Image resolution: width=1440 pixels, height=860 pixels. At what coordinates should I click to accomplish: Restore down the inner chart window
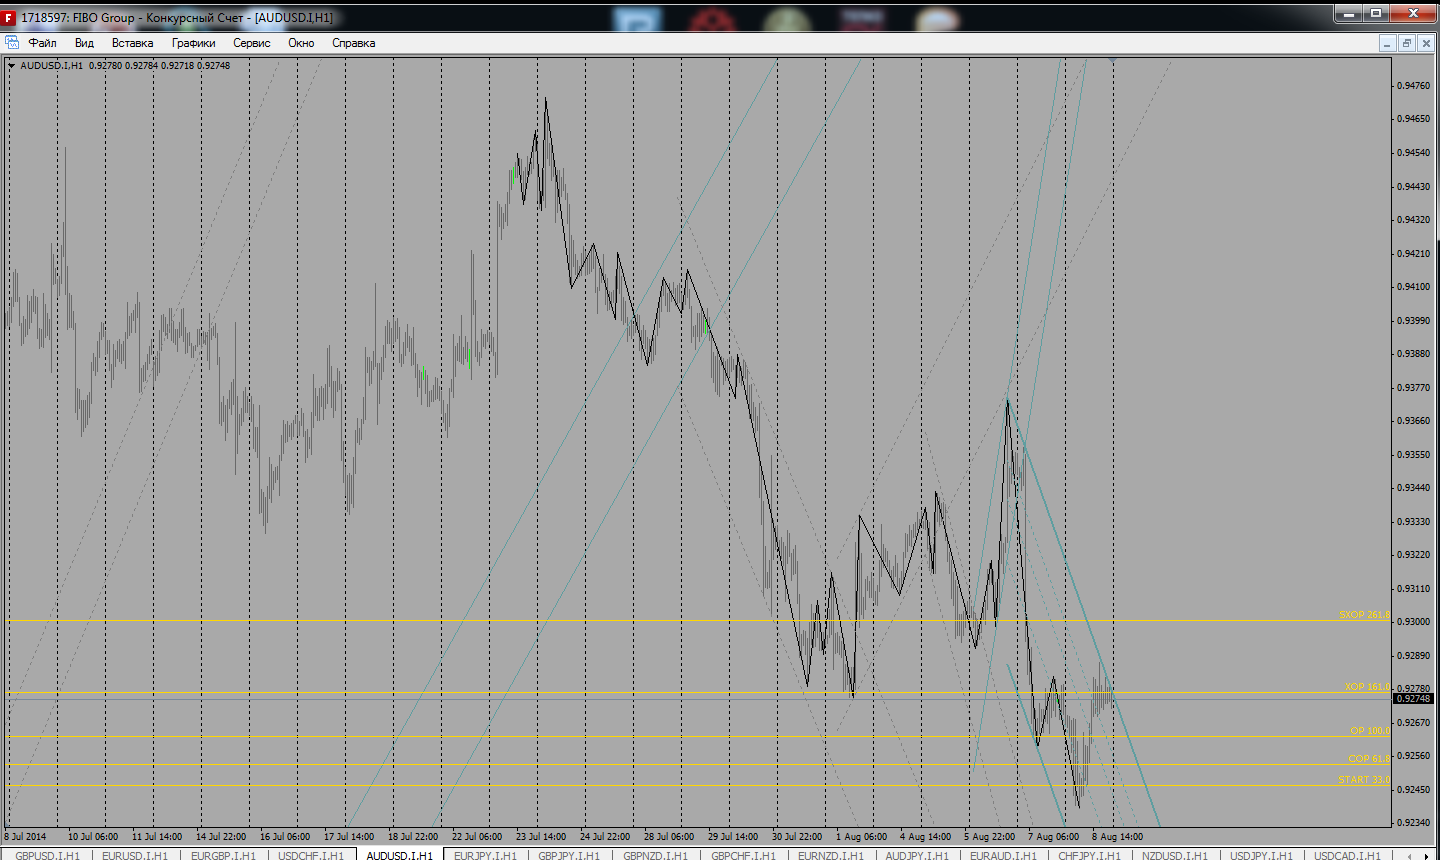pyautogui.click(x=1406, y=43)
